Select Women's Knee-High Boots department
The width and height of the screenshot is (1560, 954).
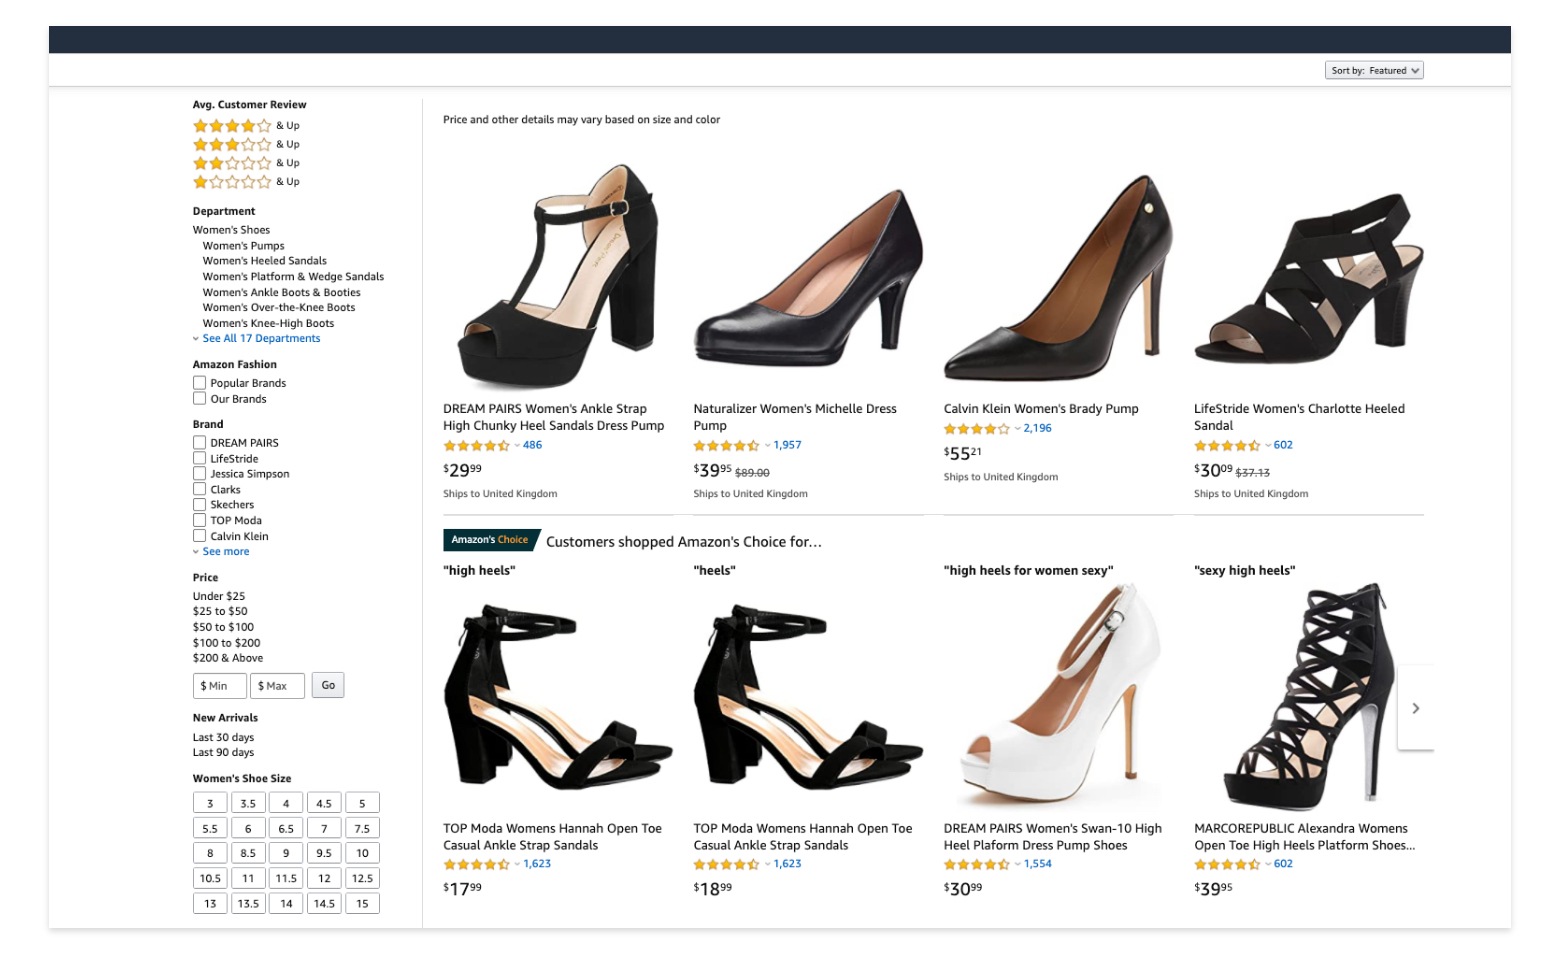[268, 324]
